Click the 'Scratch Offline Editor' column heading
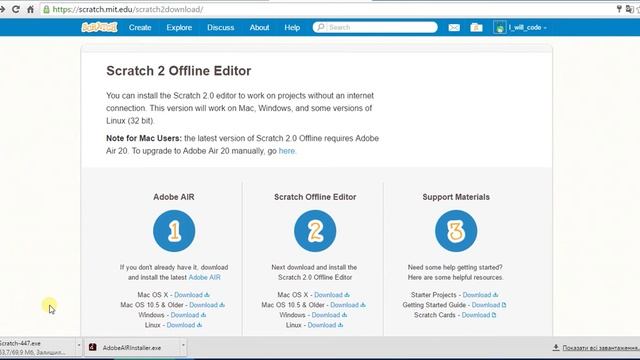This screenshot has width=640, height=360. (315, 197)
